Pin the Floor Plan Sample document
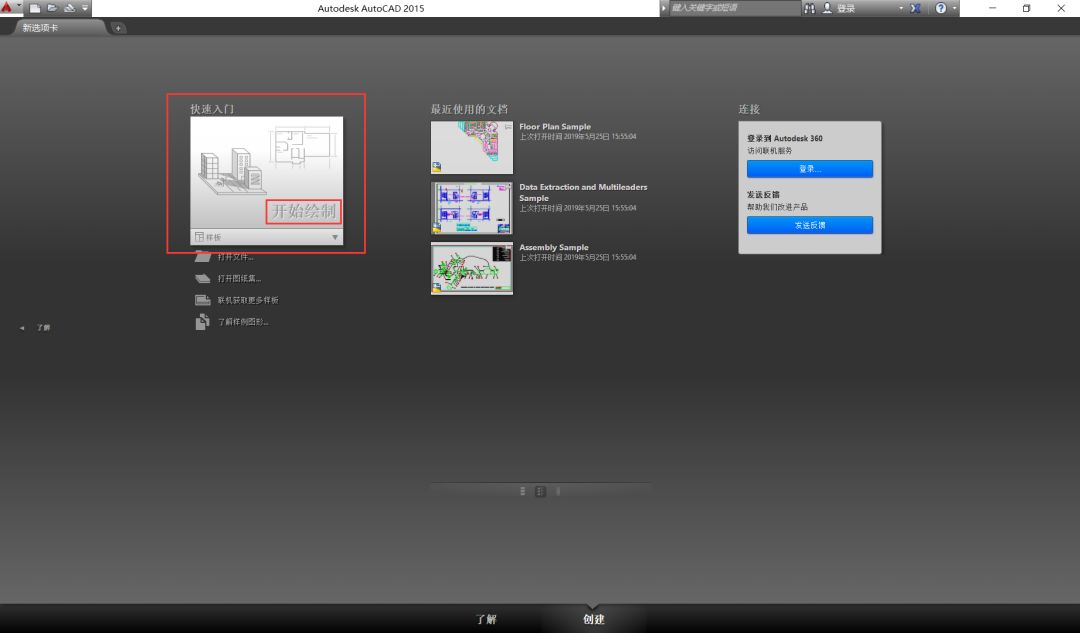 (508, 127)
